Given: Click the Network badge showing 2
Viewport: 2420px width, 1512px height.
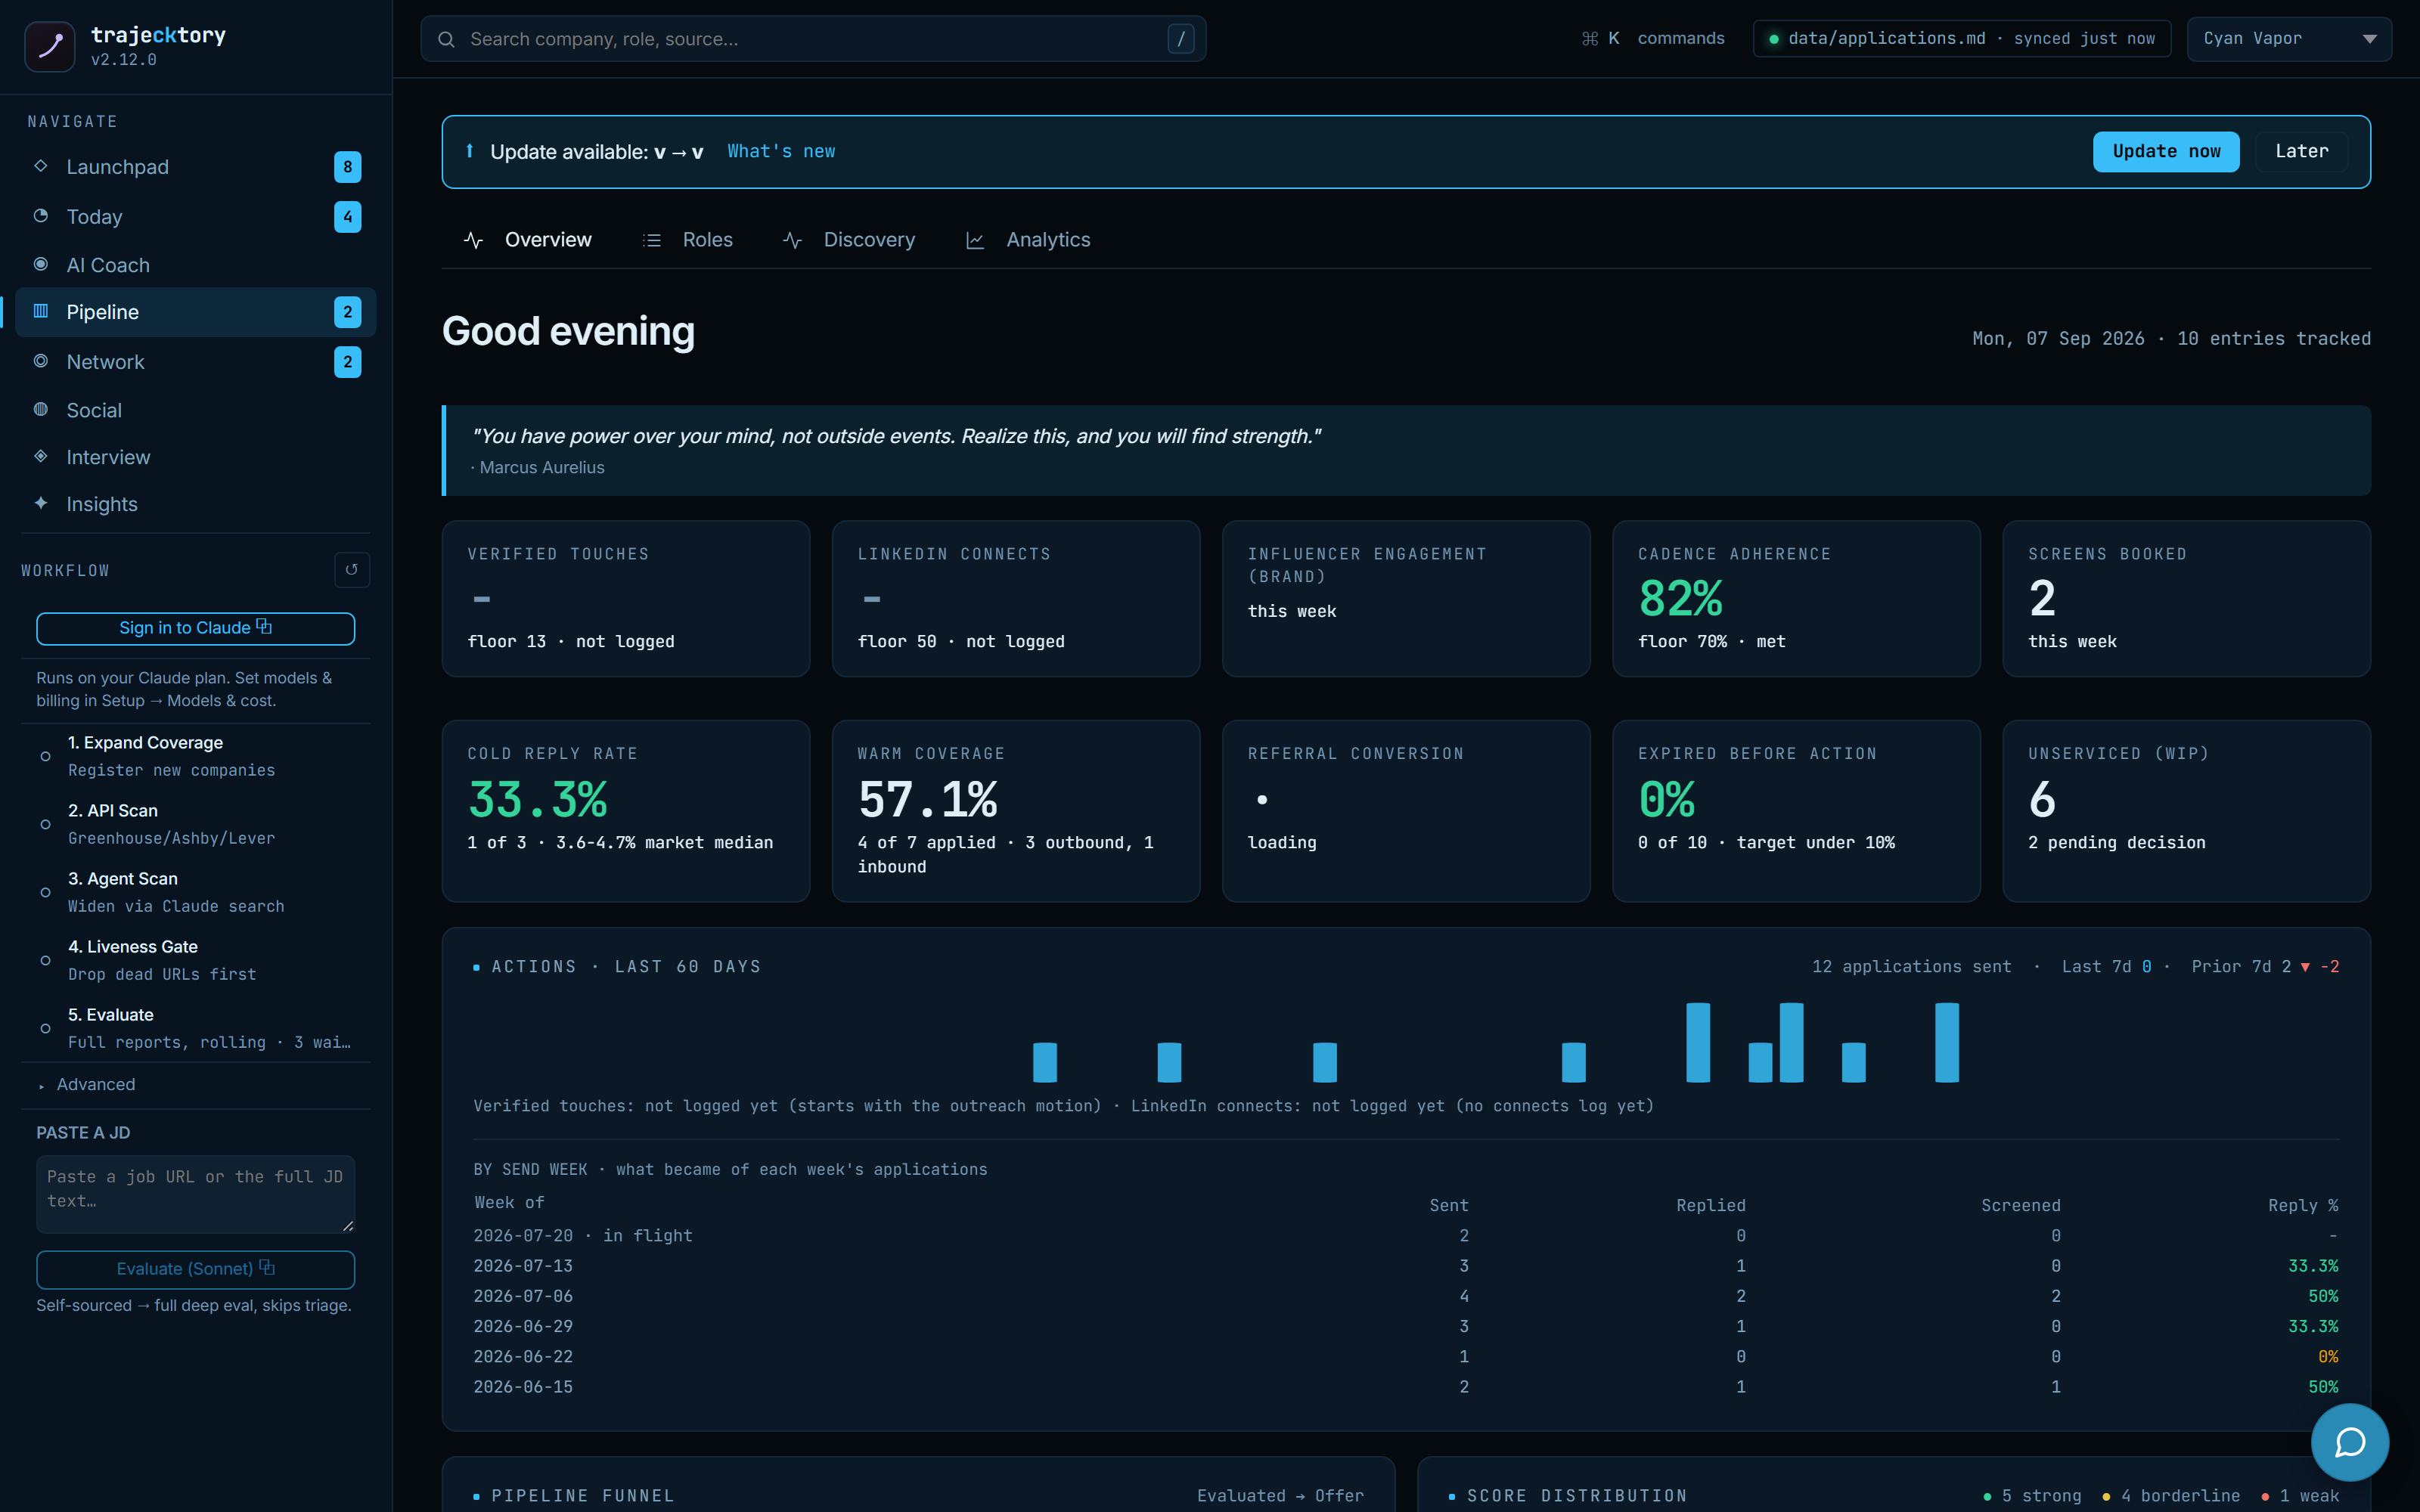Looking at the screenshot, I should pyautogui.click(x=347, y=362).
